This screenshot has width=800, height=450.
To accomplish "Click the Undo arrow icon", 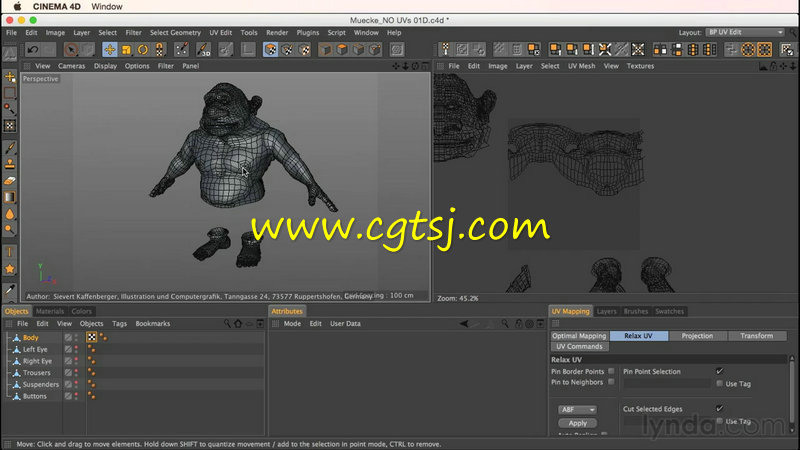I will [33, 49].
